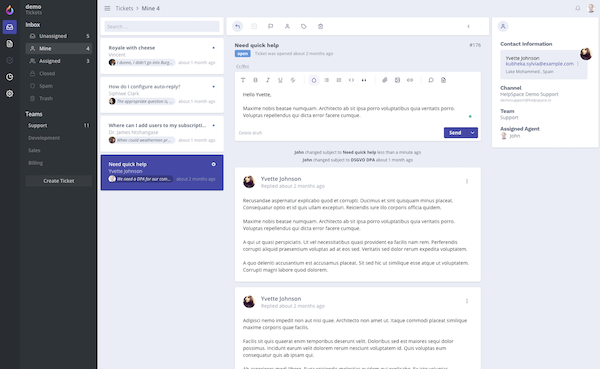Click the highlighted color drop icon in editor

[x=314, y=80]
